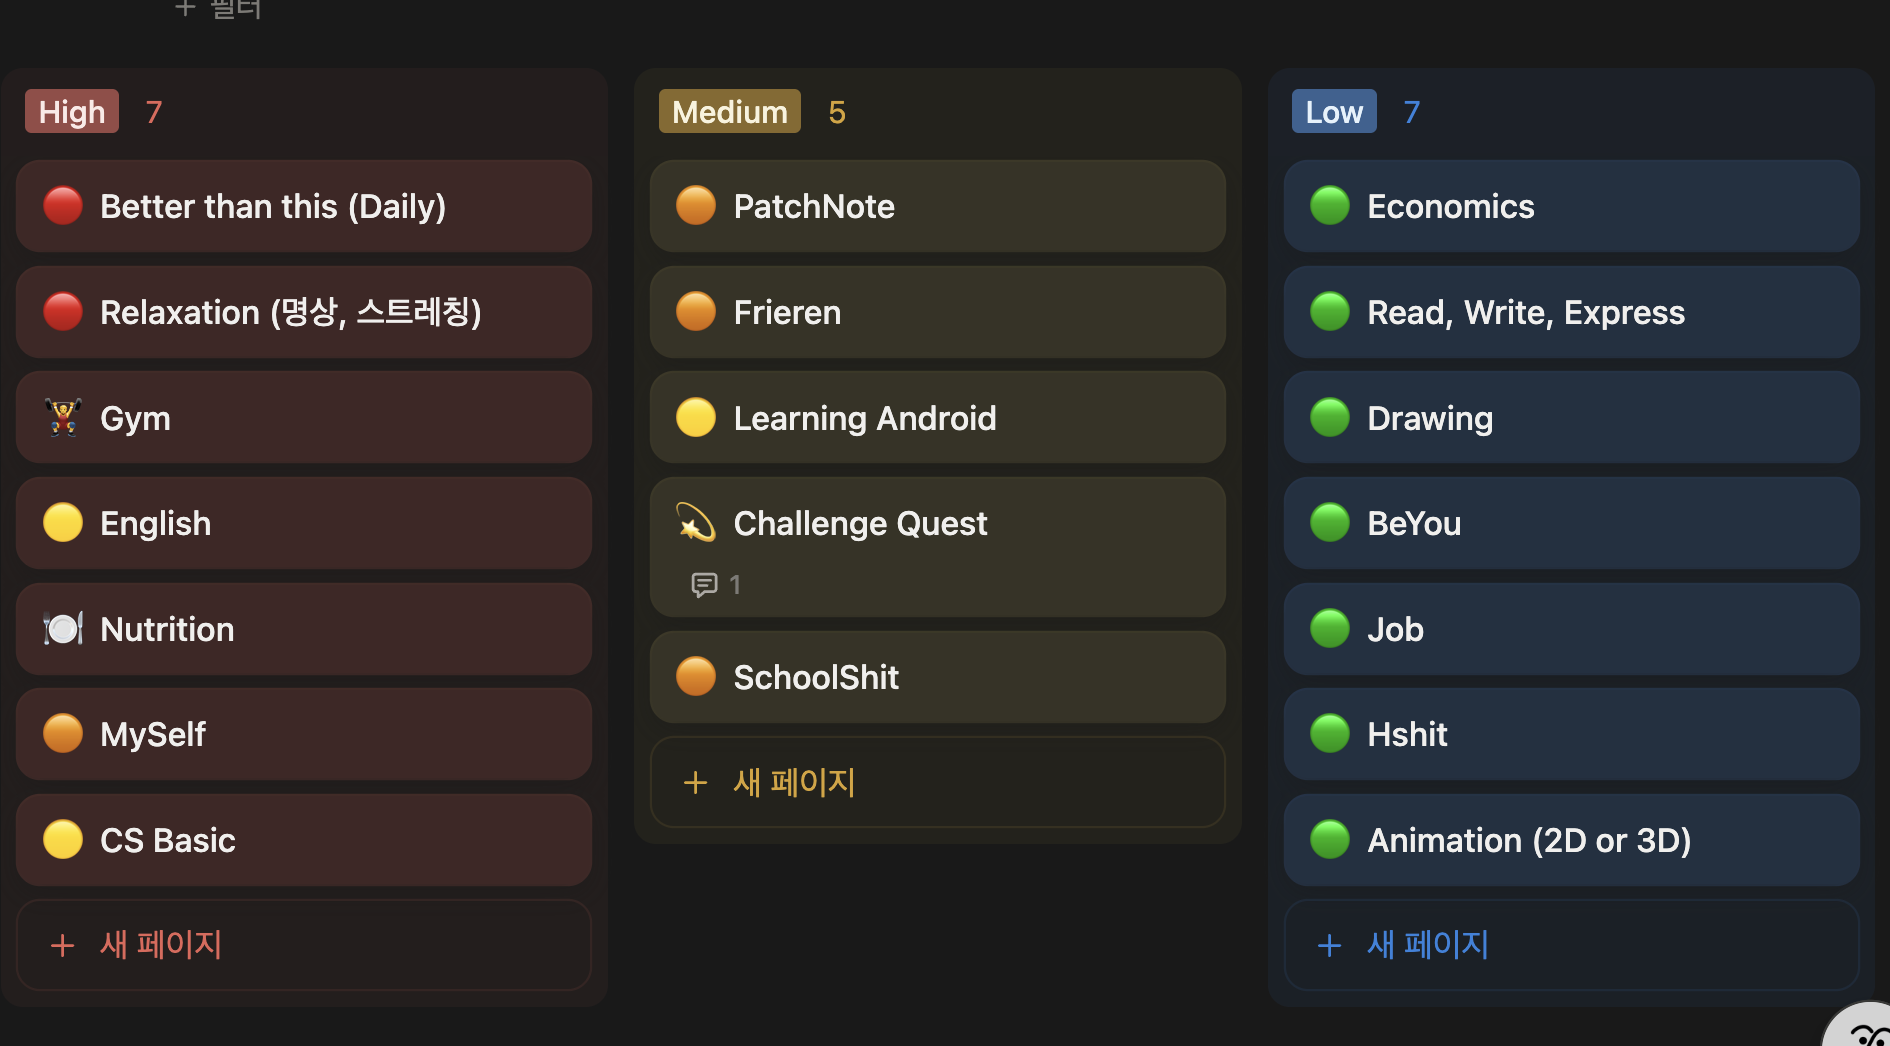Click the red circle icon beside Better than this
Image resolution: width=1890 pixels, height=1046 pixels.
pos(63,206)
